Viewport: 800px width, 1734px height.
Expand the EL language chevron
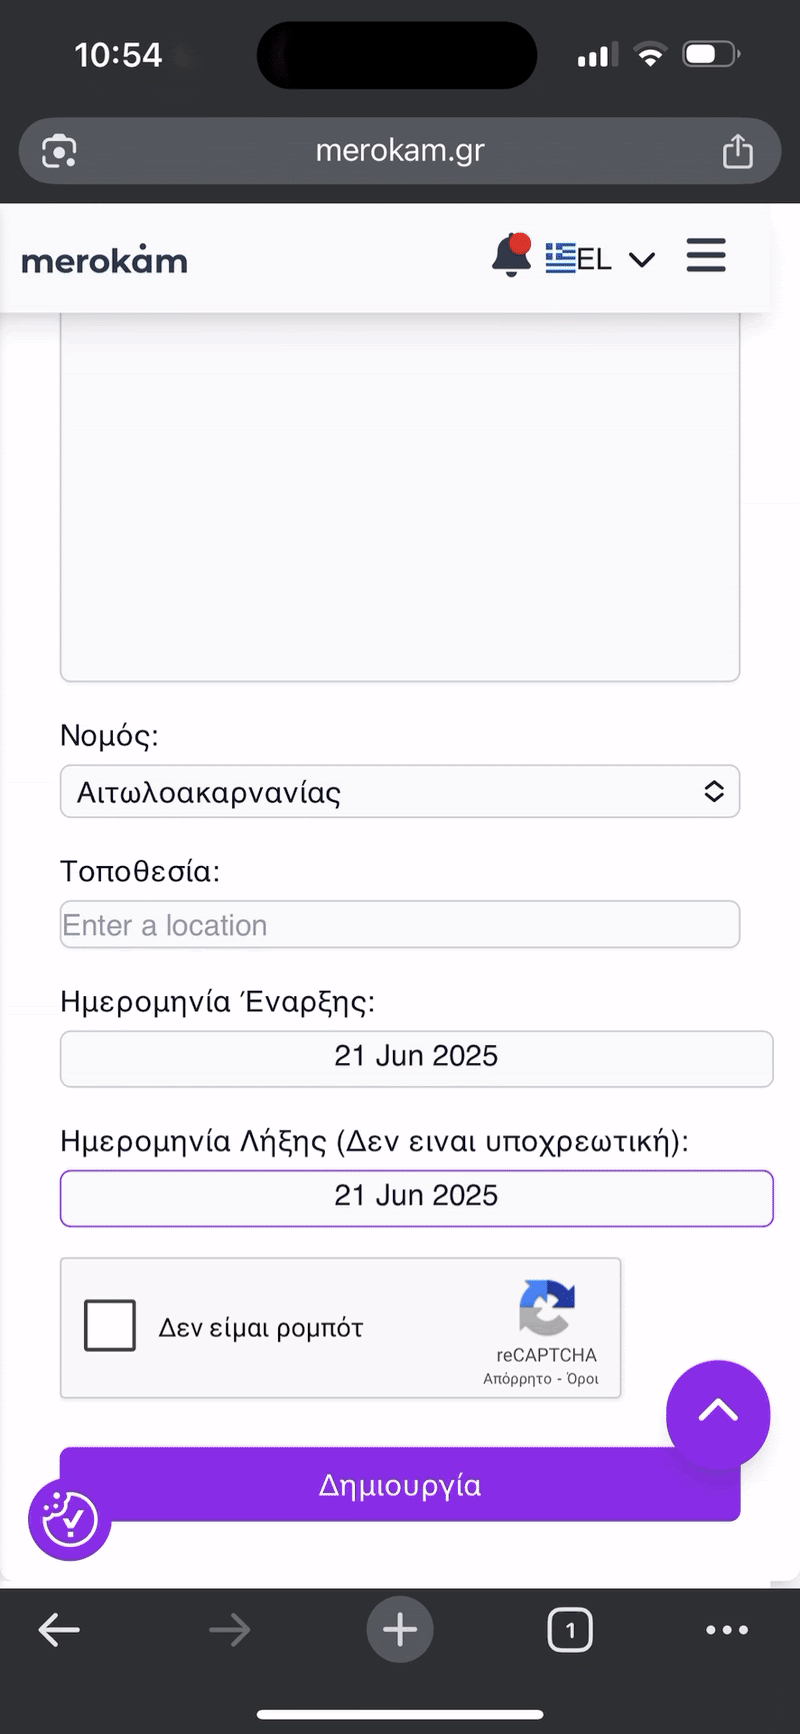641,259
